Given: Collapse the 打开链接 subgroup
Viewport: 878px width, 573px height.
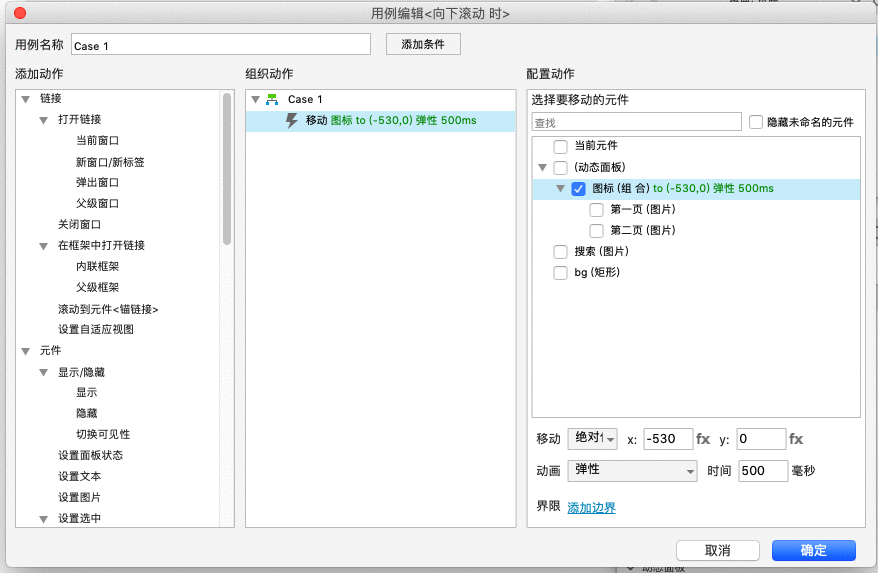Looking at the screenshot, I should pos(43,120).
